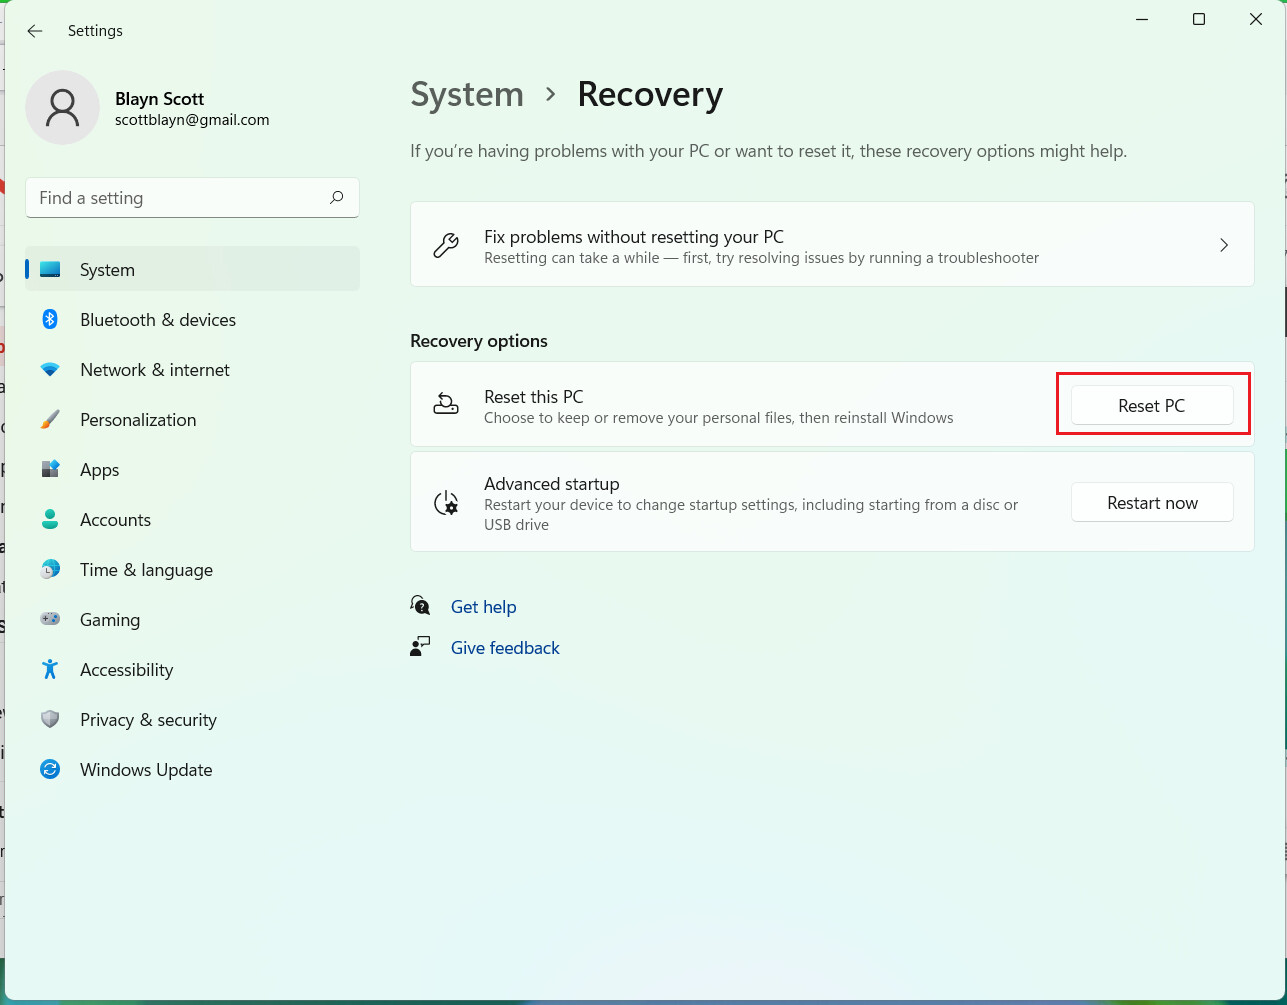Open the user profile avatar icon
The width and height of the screenshot is (1287, 1005).
(62, 107)
